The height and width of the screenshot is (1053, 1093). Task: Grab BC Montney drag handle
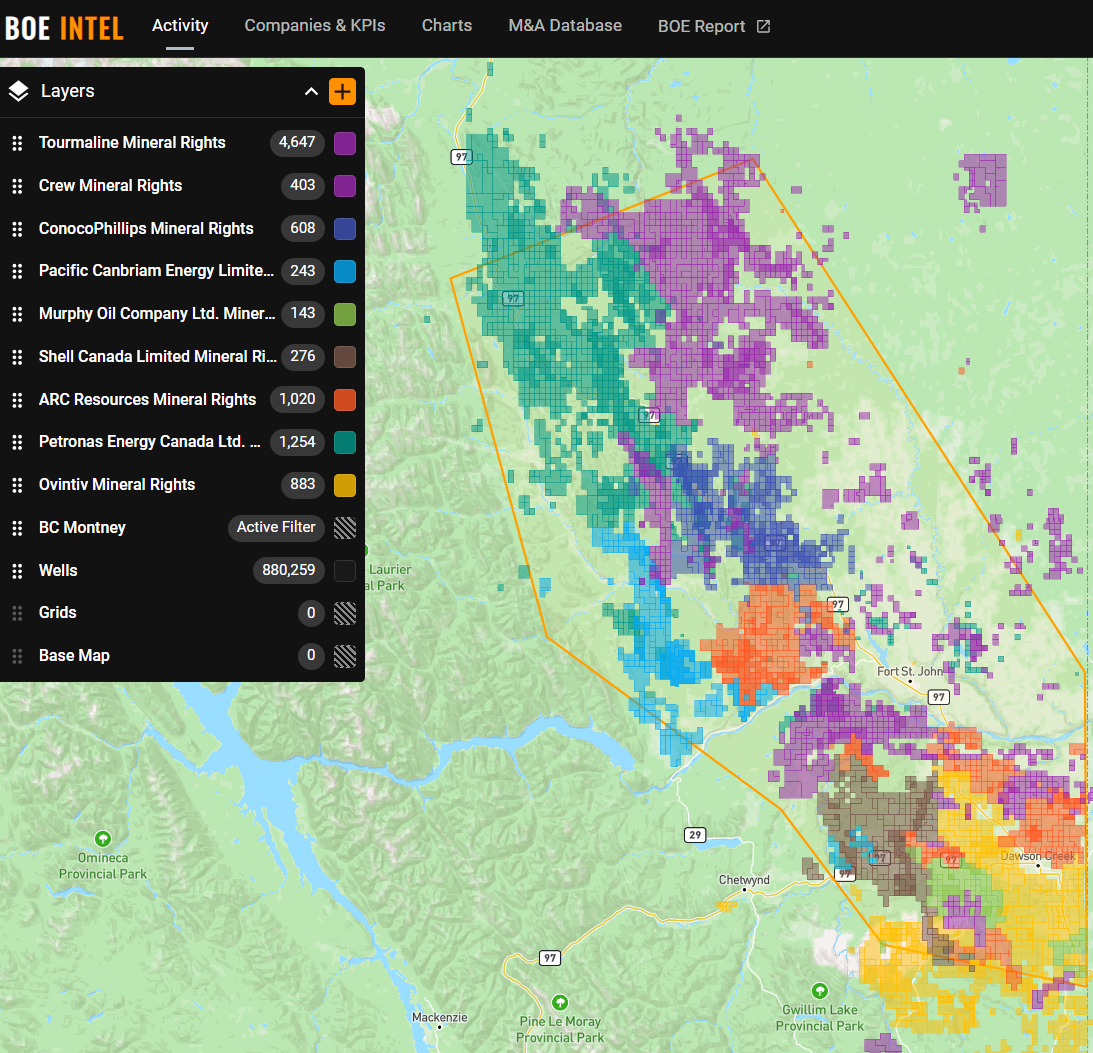[17, 528]
